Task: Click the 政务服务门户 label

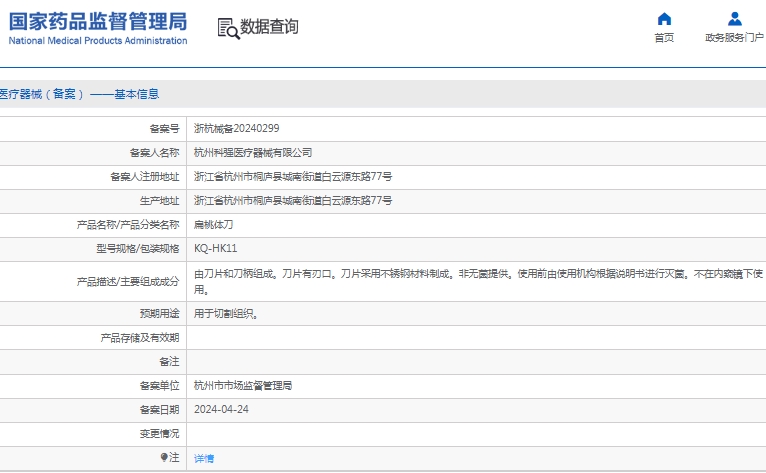Action: click(734, 38)
